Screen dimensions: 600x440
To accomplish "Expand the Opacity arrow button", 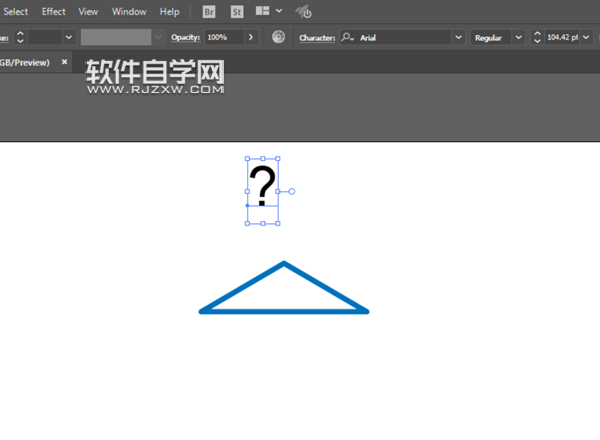I will coord(251,37).
